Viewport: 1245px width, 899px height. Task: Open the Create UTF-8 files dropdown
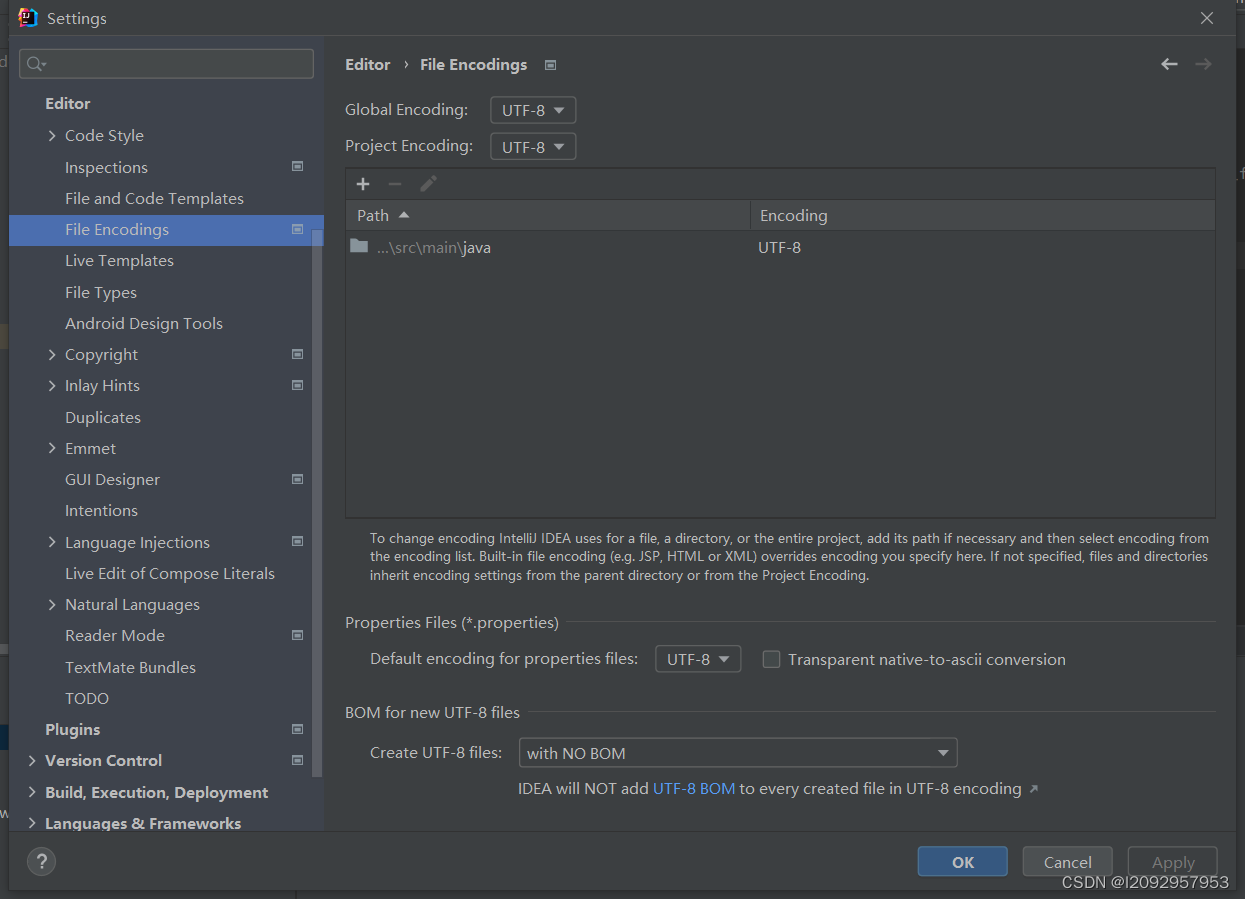coord(738,752)
